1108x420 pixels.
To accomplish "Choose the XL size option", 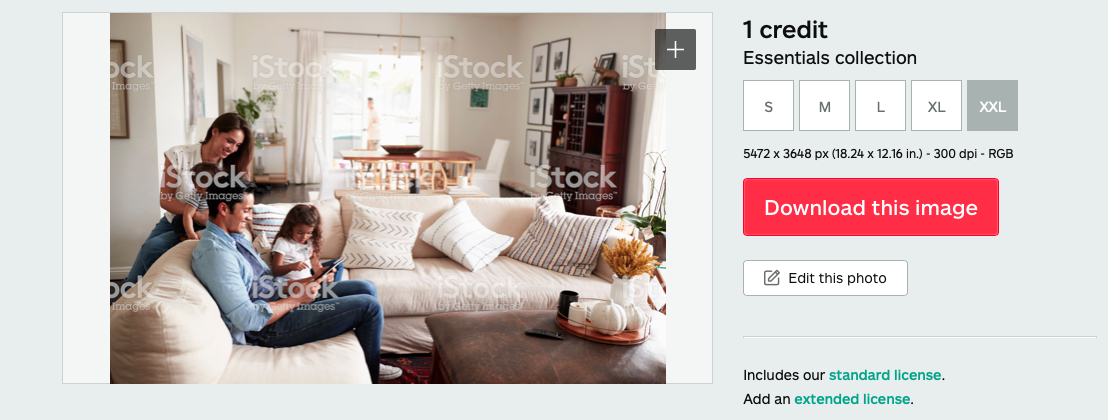I will pyautogui.click(x=936, y=105).
